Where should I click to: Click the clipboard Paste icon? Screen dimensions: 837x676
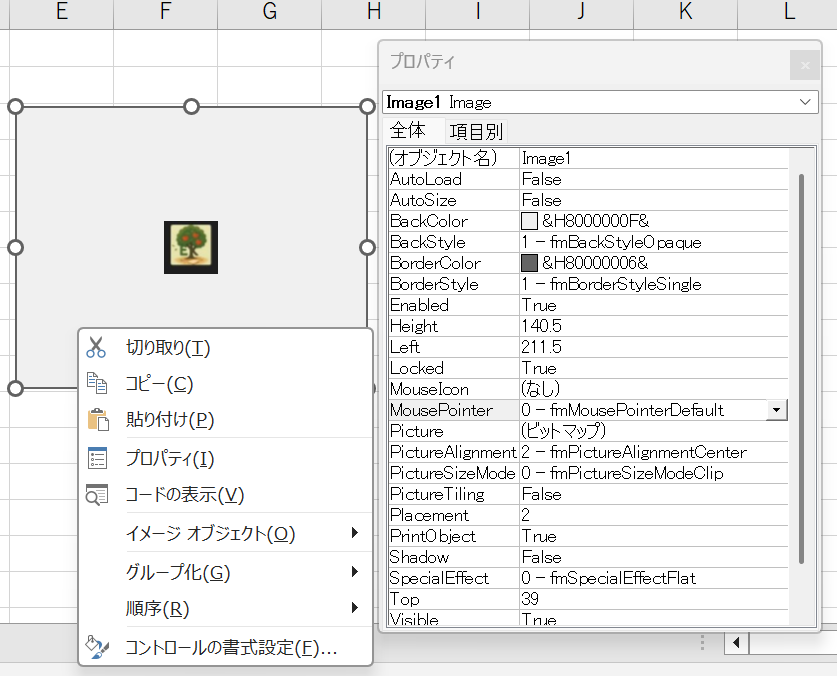tap(97, 420)
